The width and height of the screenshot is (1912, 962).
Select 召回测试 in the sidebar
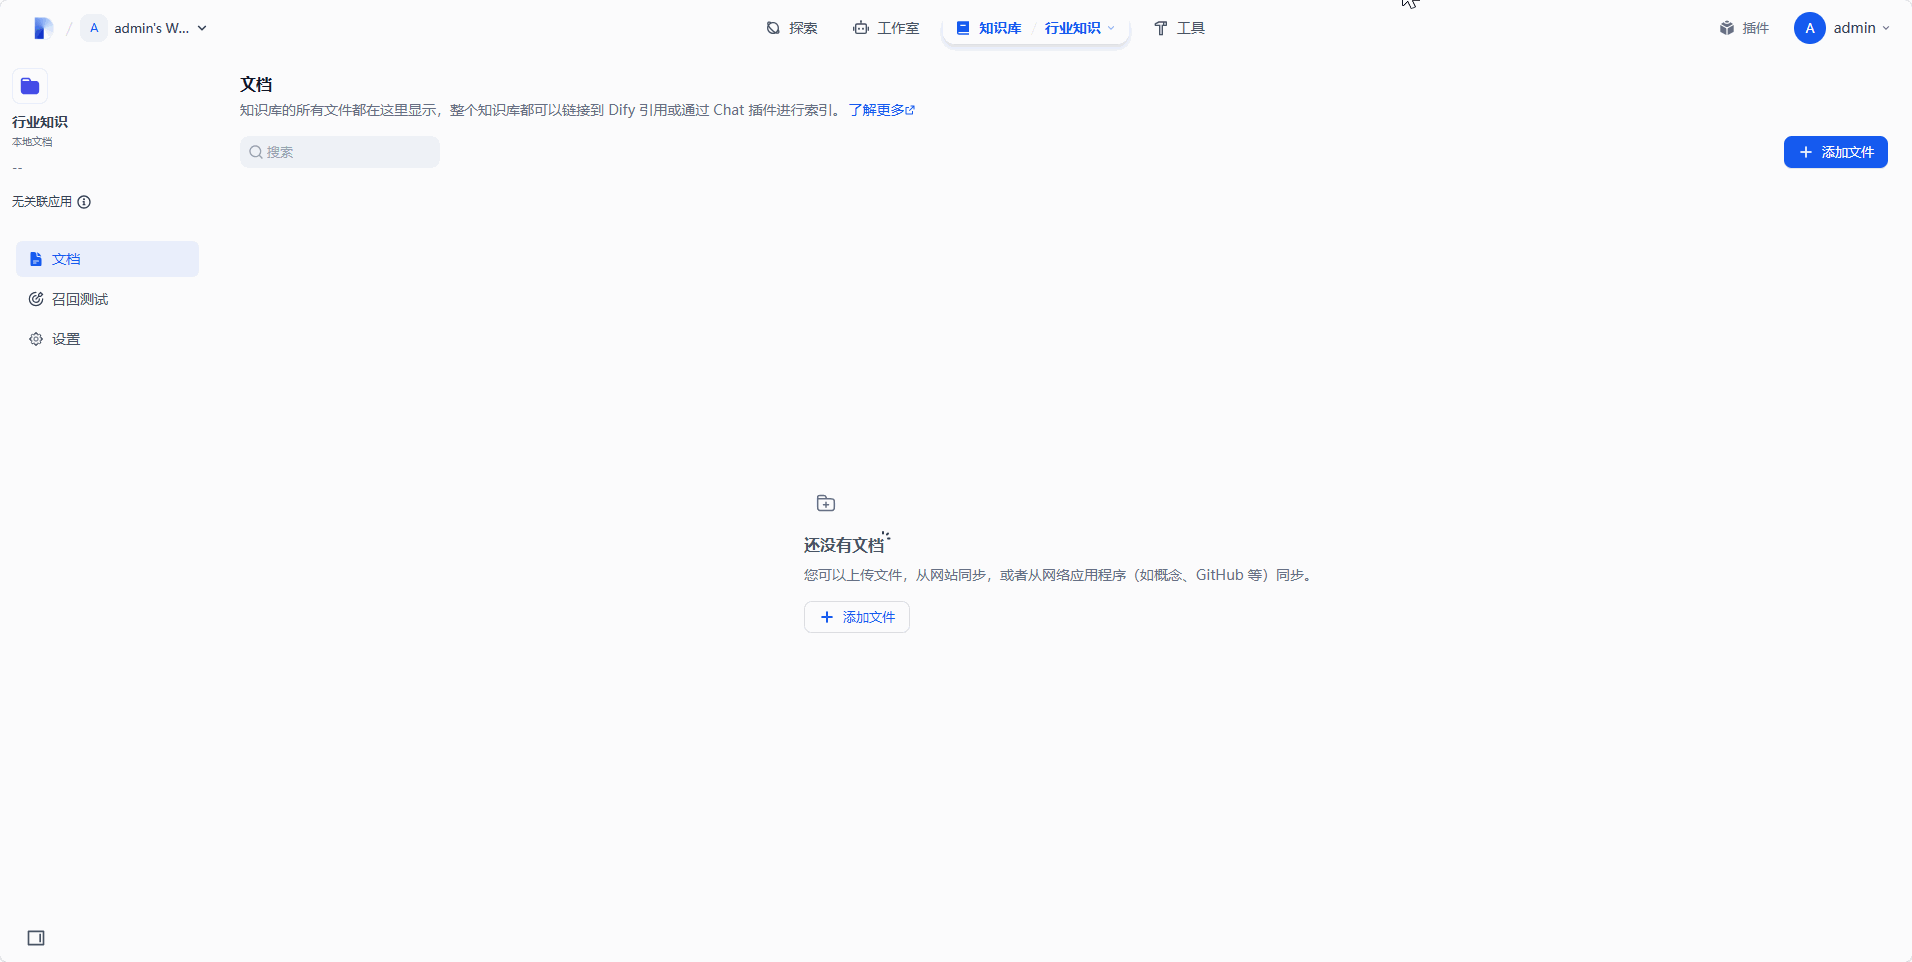point(80,298)
